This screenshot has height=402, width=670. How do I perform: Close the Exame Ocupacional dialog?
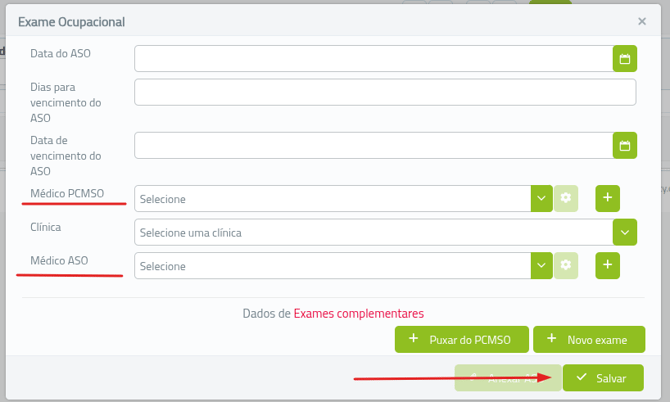642,21
